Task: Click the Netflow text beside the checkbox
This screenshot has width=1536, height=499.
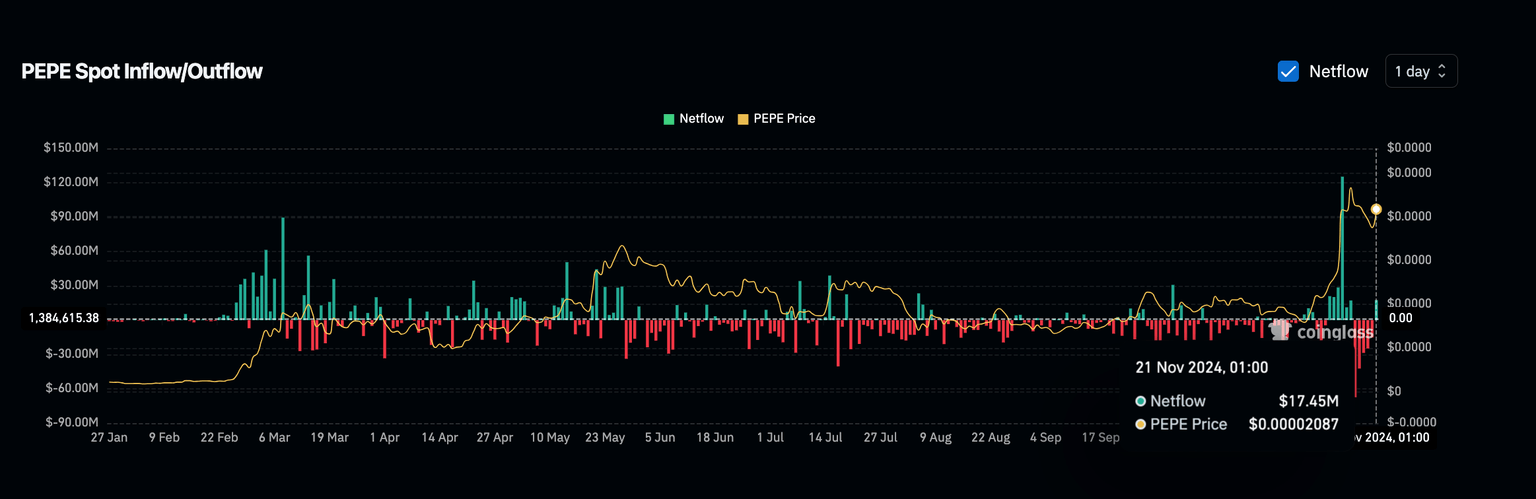Action: [x=1338, y=71]
